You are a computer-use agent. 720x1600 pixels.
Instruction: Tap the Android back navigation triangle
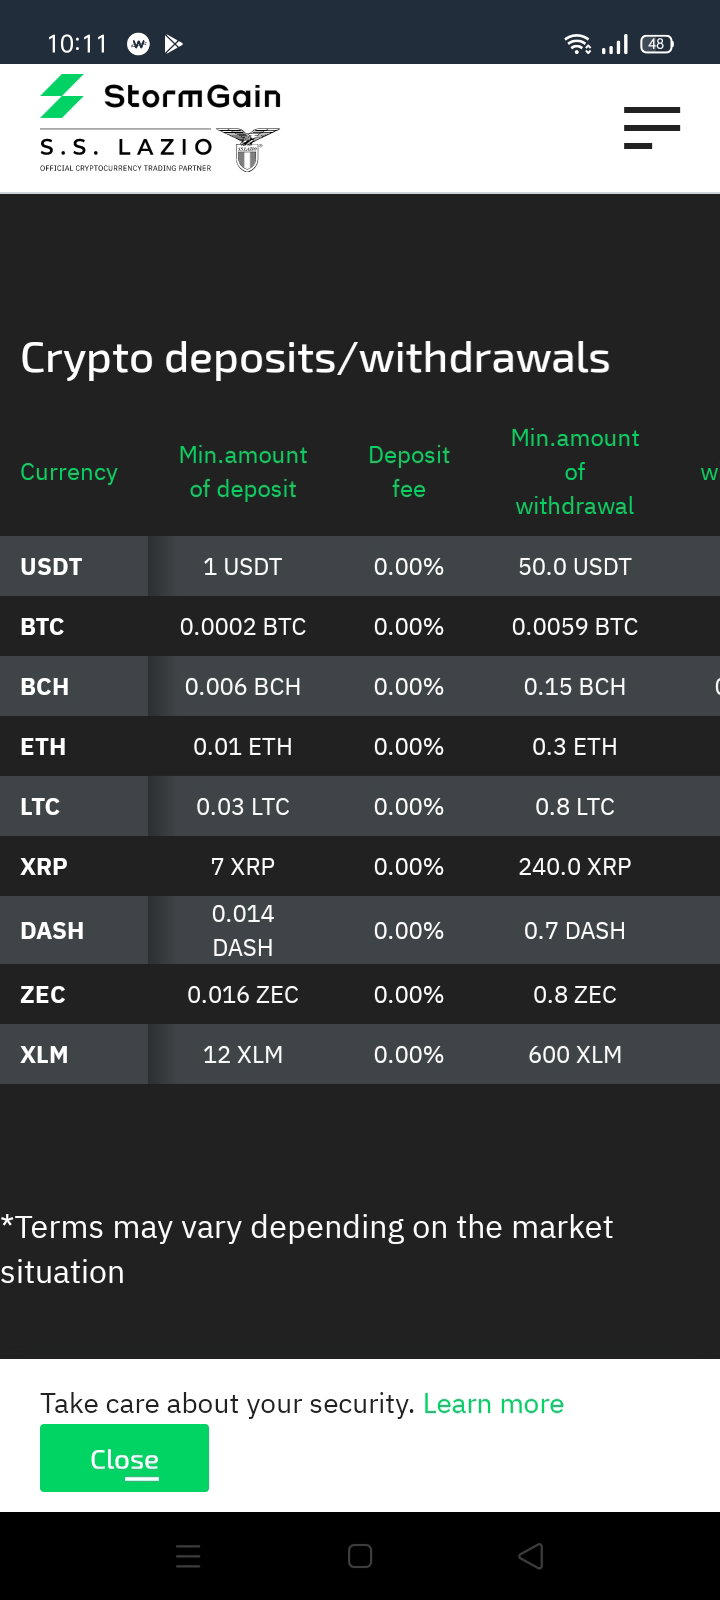coord(531,1556)
